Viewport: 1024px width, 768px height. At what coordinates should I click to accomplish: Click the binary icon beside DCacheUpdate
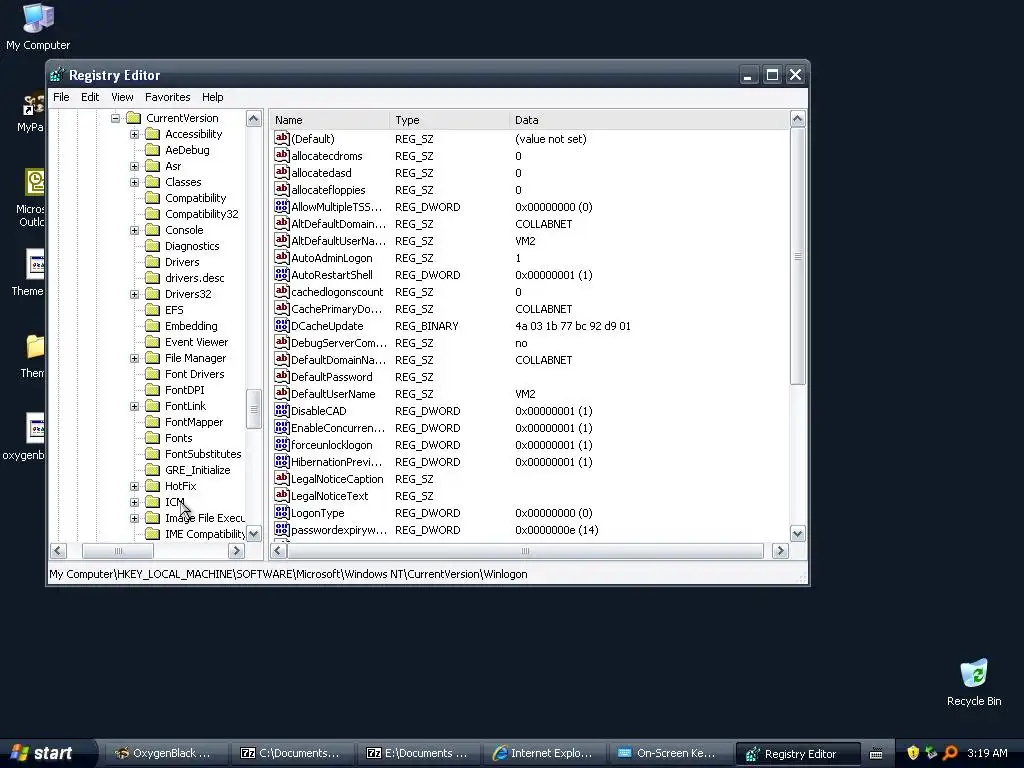tap(281, 325)
